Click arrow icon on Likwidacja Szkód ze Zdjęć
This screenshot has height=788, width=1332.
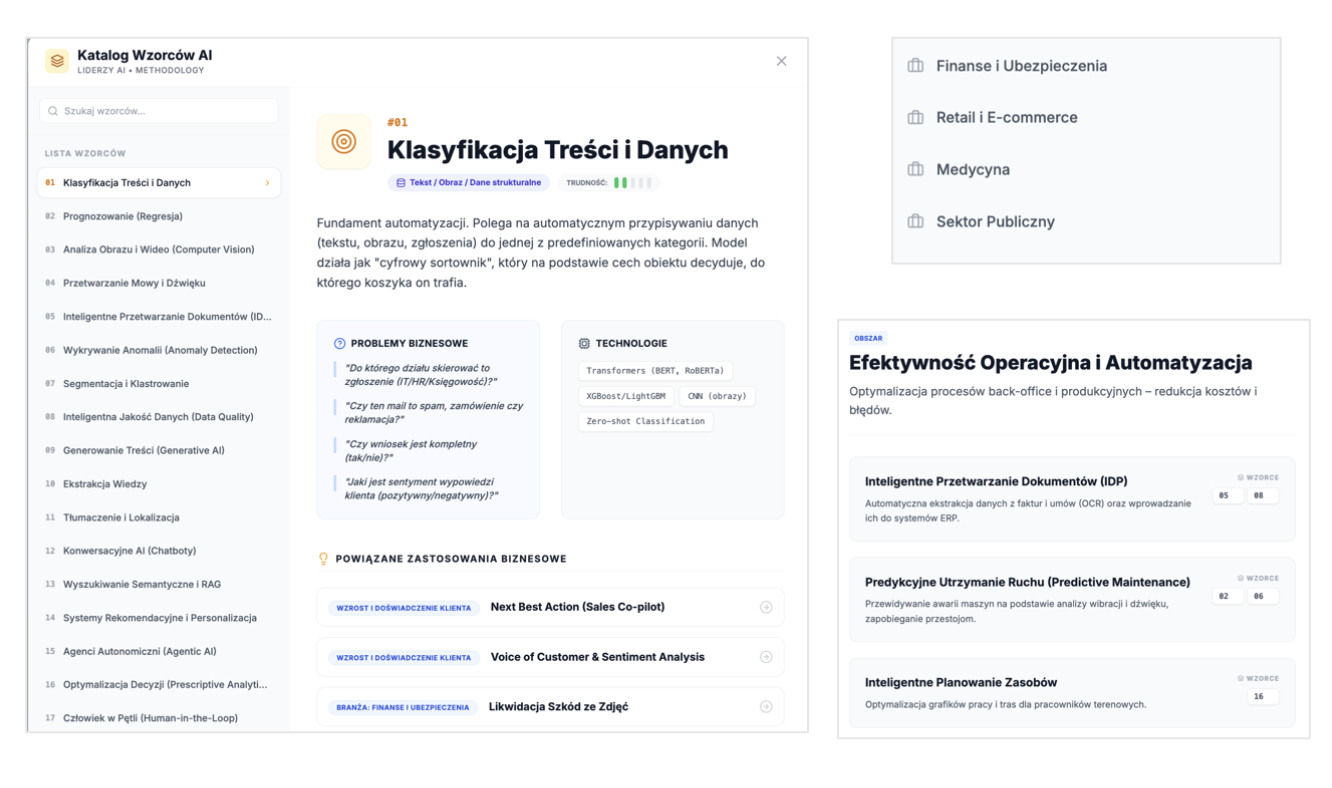(x=766, y=707)
